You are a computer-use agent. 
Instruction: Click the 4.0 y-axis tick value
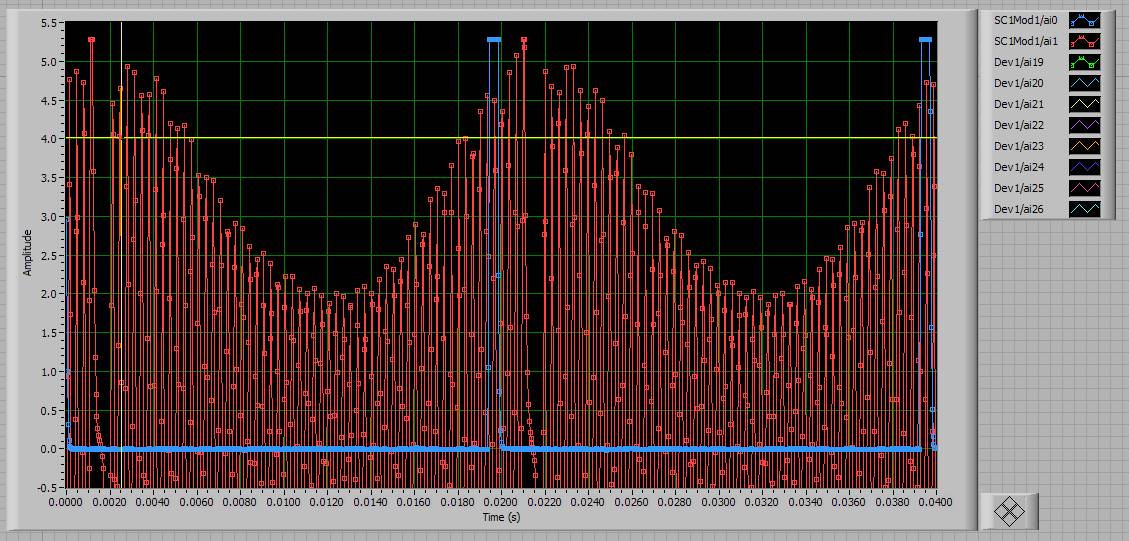point(51,139)
